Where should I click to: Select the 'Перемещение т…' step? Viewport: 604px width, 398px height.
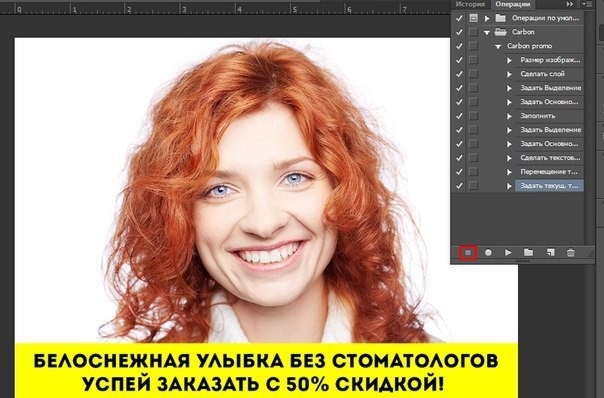pyautogui.click(x=549, y=171)
